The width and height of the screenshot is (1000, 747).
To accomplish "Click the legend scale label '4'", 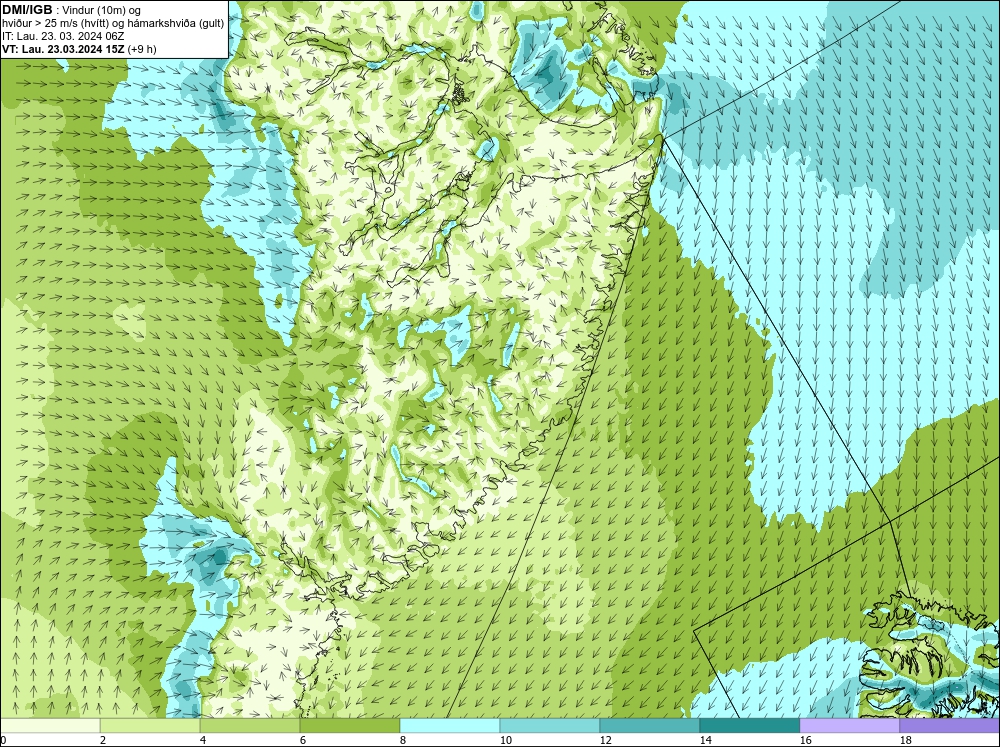I will (x=203, y=740).
